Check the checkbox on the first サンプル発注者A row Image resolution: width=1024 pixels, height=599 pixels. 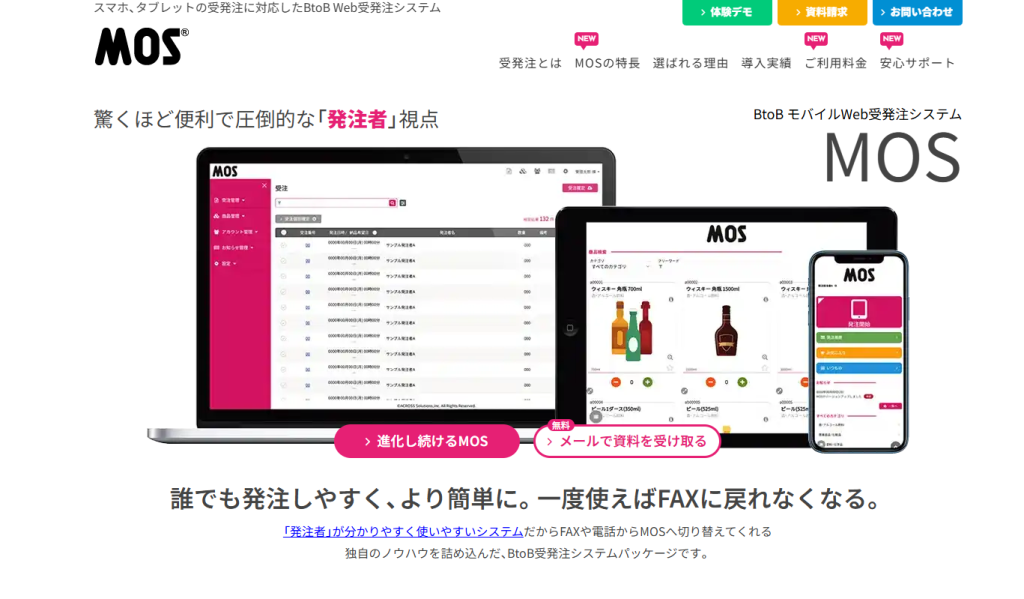tap(283, 244)
